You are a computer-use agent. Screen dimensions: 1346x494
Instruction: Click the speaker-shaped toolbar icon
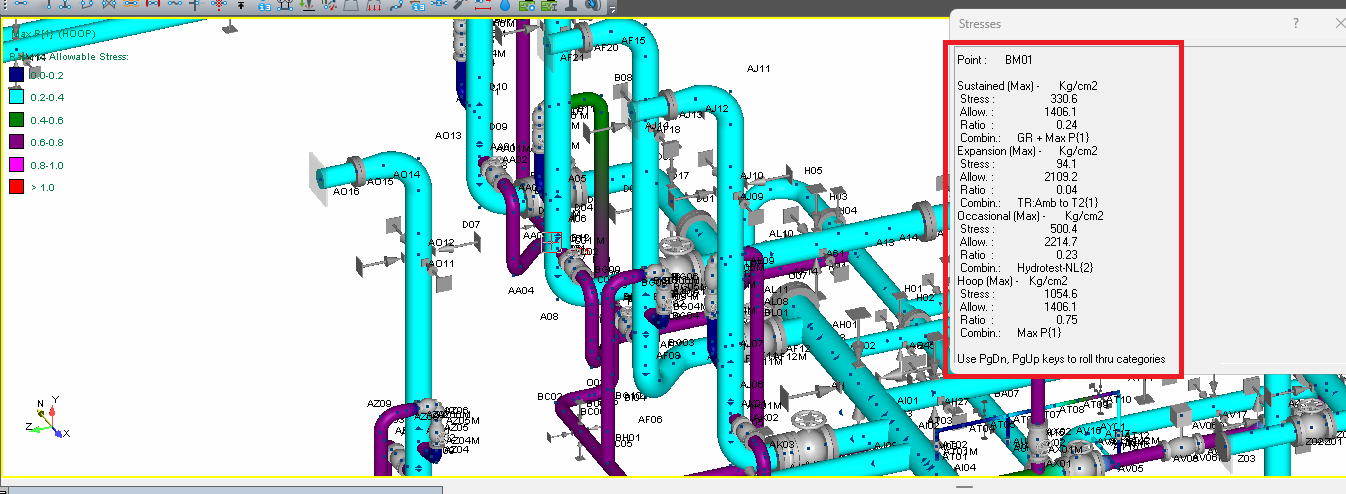593,5
